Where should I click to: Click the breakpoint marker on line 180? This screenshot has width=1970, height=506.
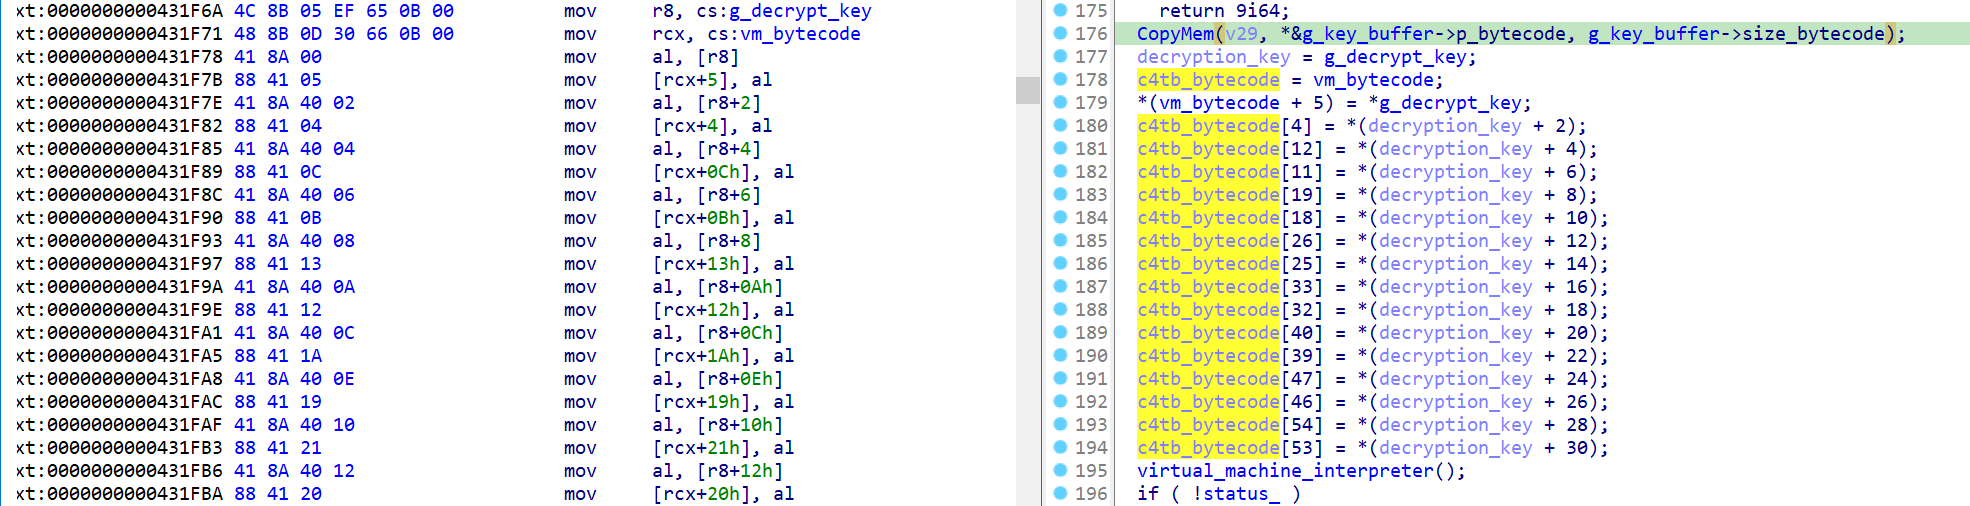coord(1061,125)
